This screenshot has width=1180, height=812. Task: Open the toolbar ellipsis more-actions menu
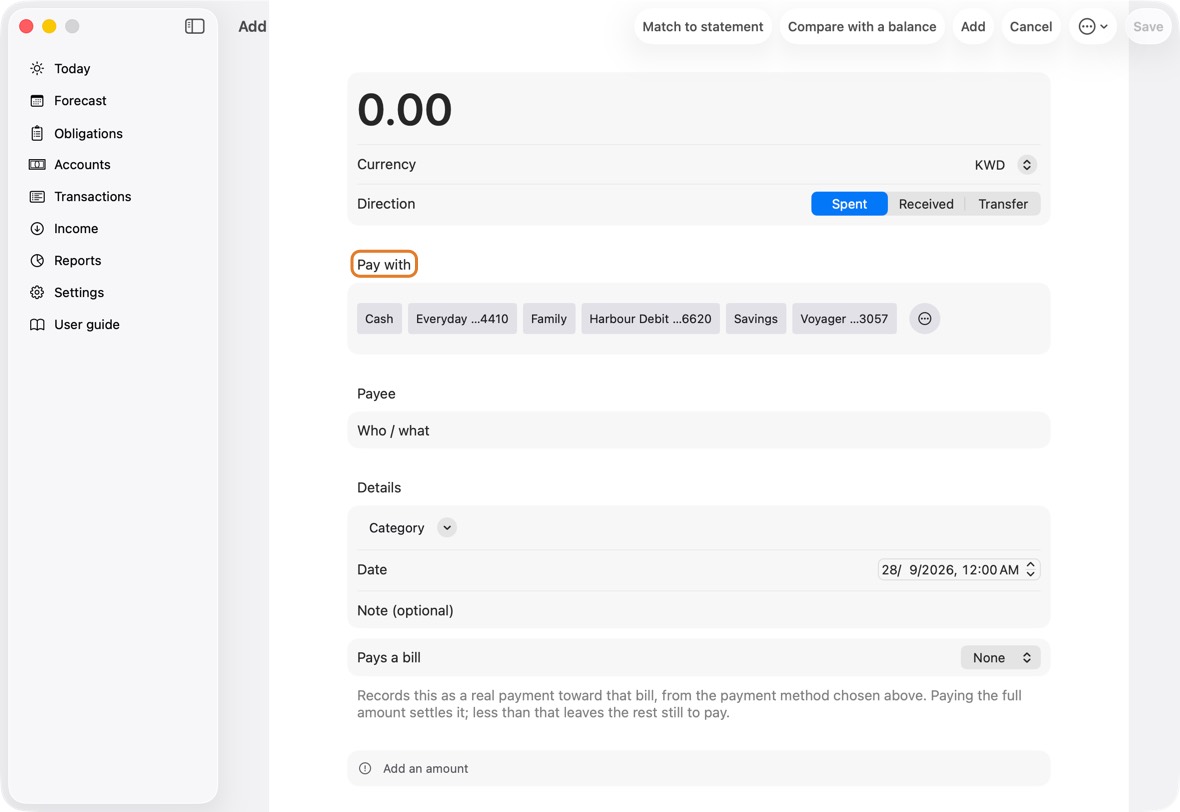(x=1093, y=26)
